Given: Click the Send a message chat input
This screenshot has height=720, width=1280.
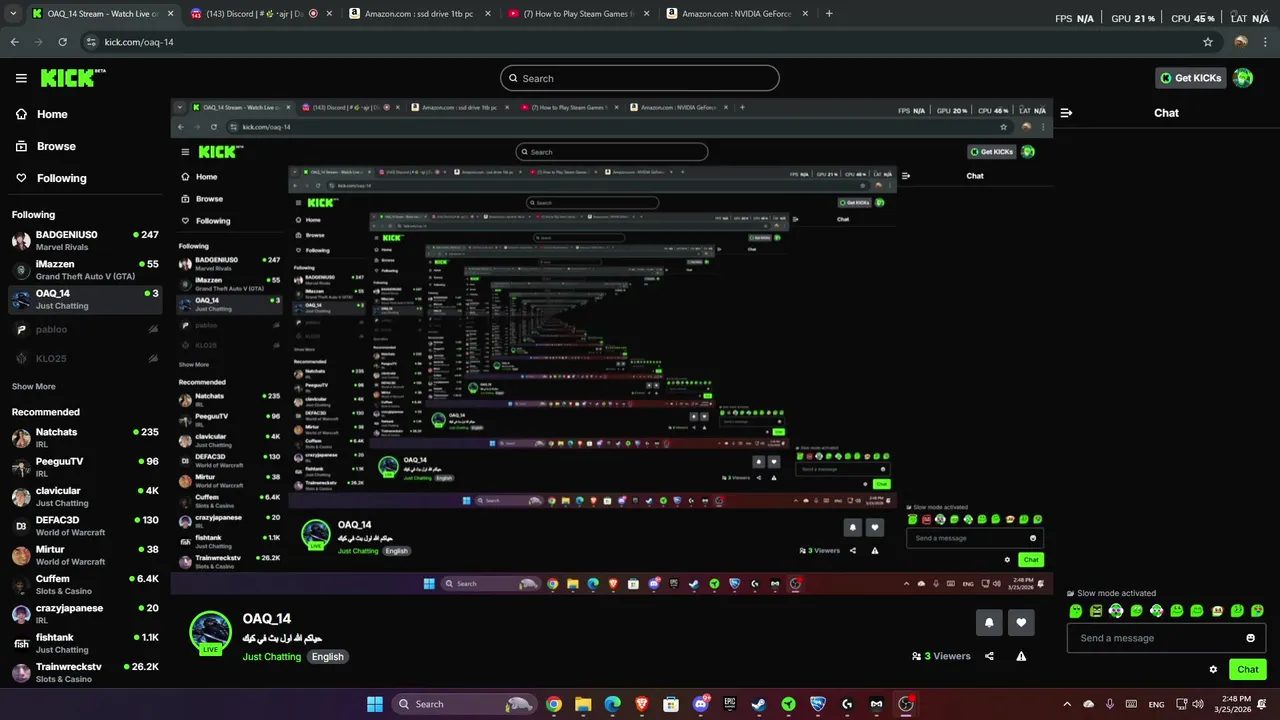Looking at the screenshot, I should (x=1166, y=638).
